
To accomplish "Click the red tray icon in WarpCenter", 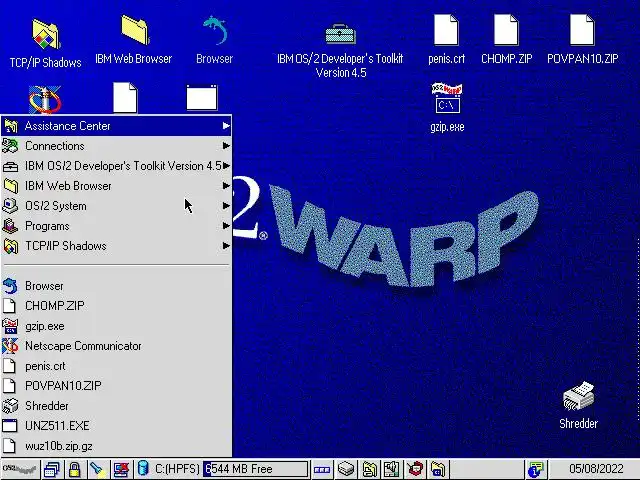I will coord(415,469).
